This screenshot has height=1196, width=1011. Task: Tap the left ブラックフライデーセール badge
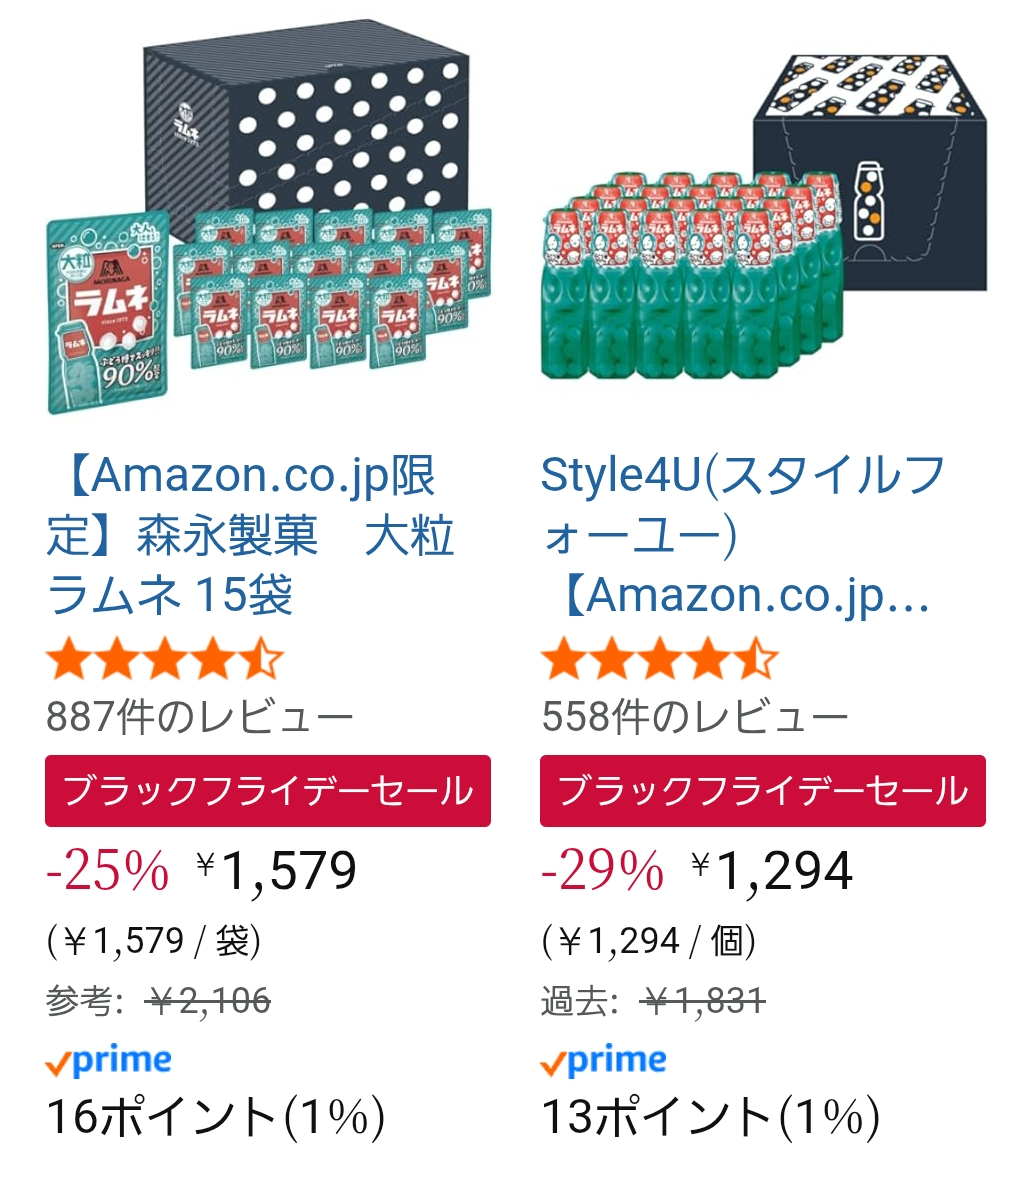[268, 791]
